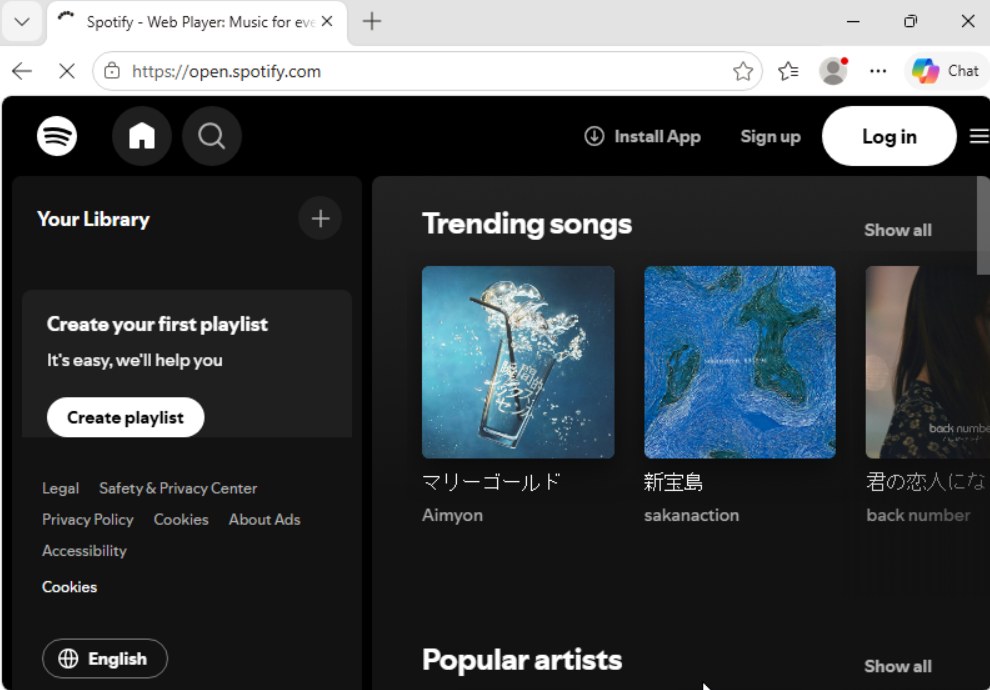Go back in the browser
990x690 pixels.
tap(22, 71)
